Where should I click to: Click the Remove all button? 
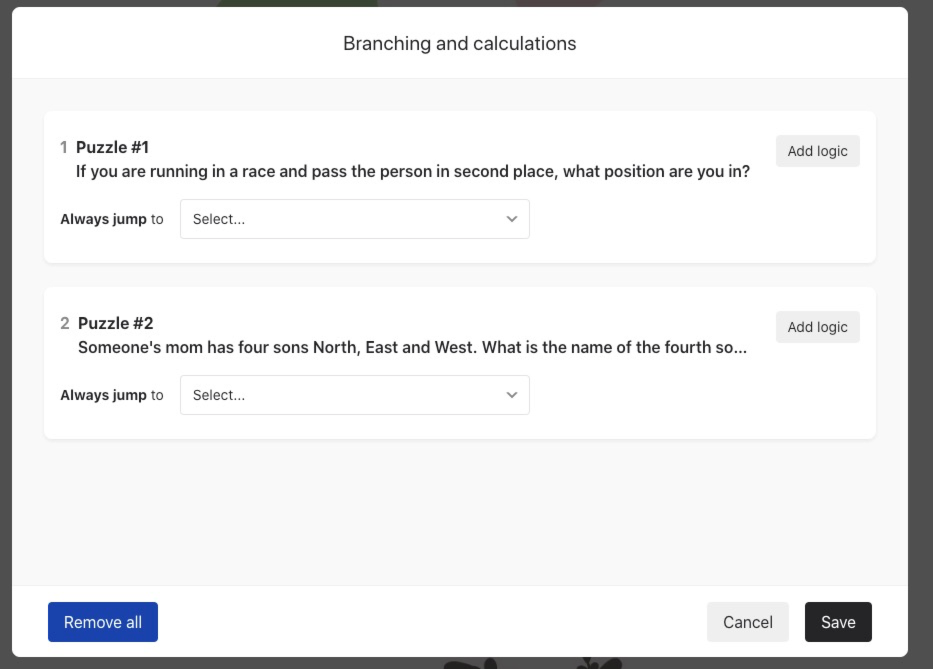point(103,622)
